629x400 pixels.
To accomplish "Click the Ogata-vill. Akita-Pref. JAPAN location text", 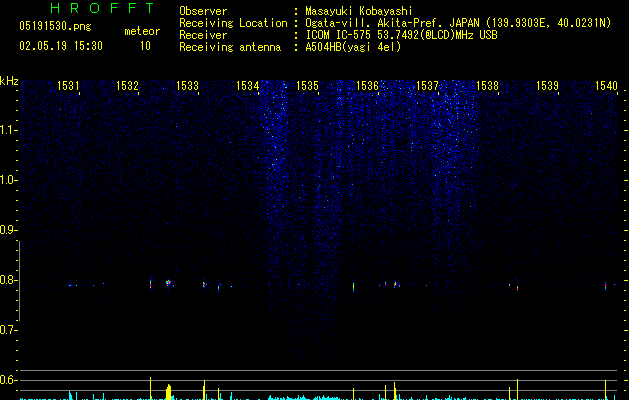I will point(458,23).
